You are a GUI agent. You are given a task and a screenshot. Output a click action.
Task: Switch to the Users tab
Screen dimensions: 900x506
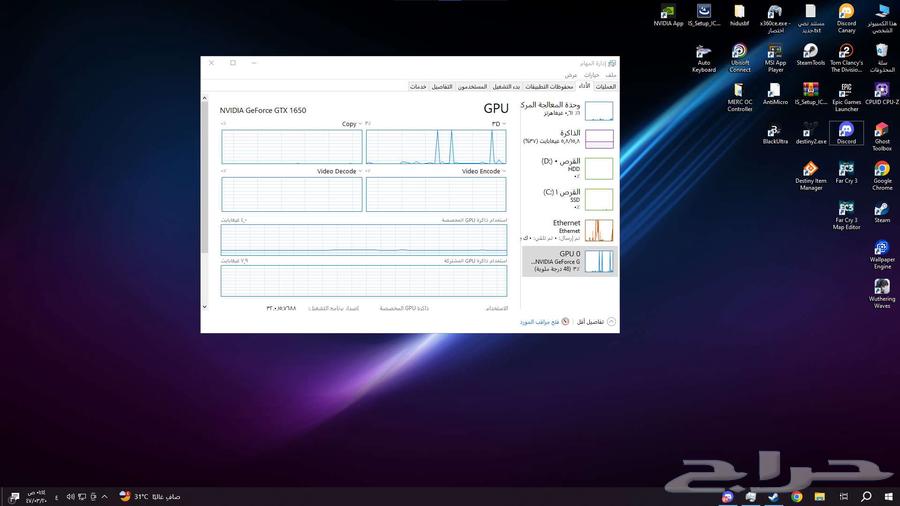pyautogui.click(x=472, y=87)
